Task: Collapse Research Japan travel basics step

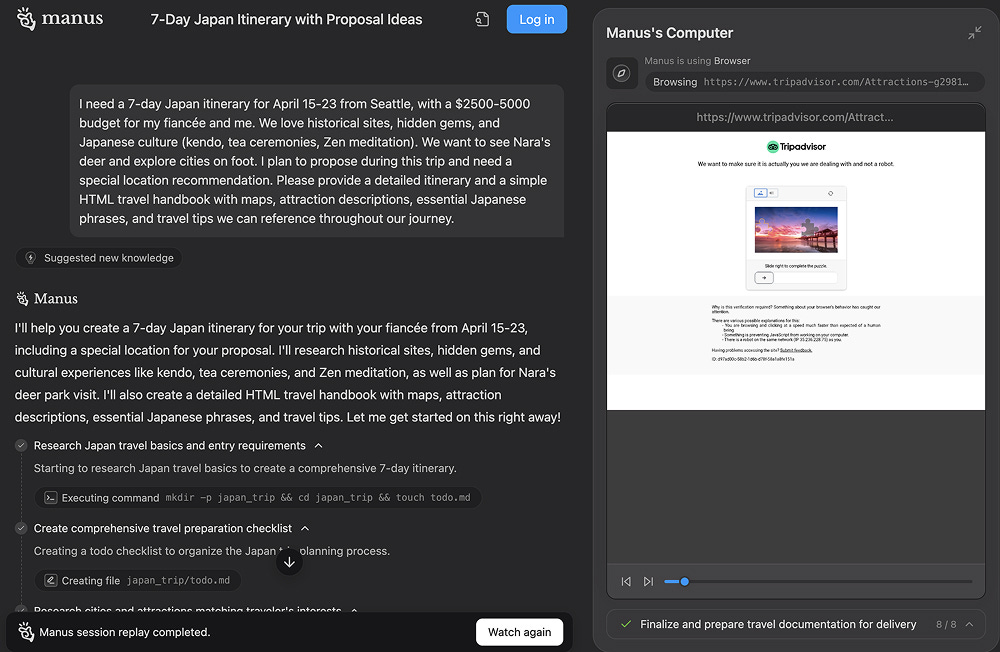Action: [x=319, y=445]
